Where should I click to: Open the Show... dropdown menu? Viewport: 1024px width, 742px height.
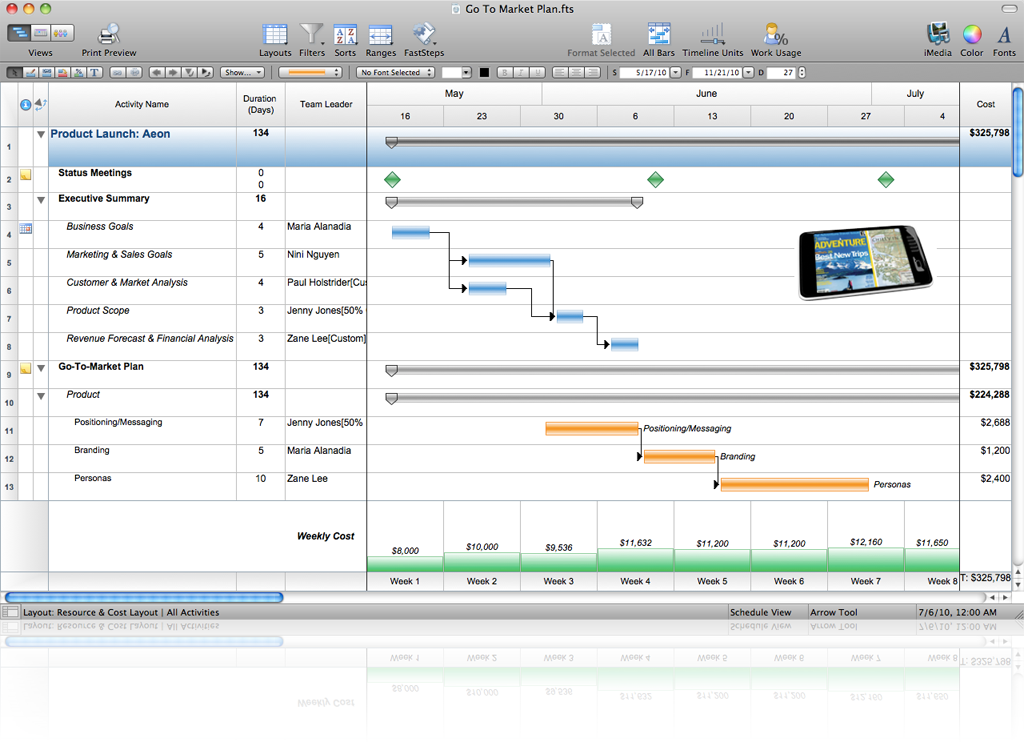(x=242, y=72)
